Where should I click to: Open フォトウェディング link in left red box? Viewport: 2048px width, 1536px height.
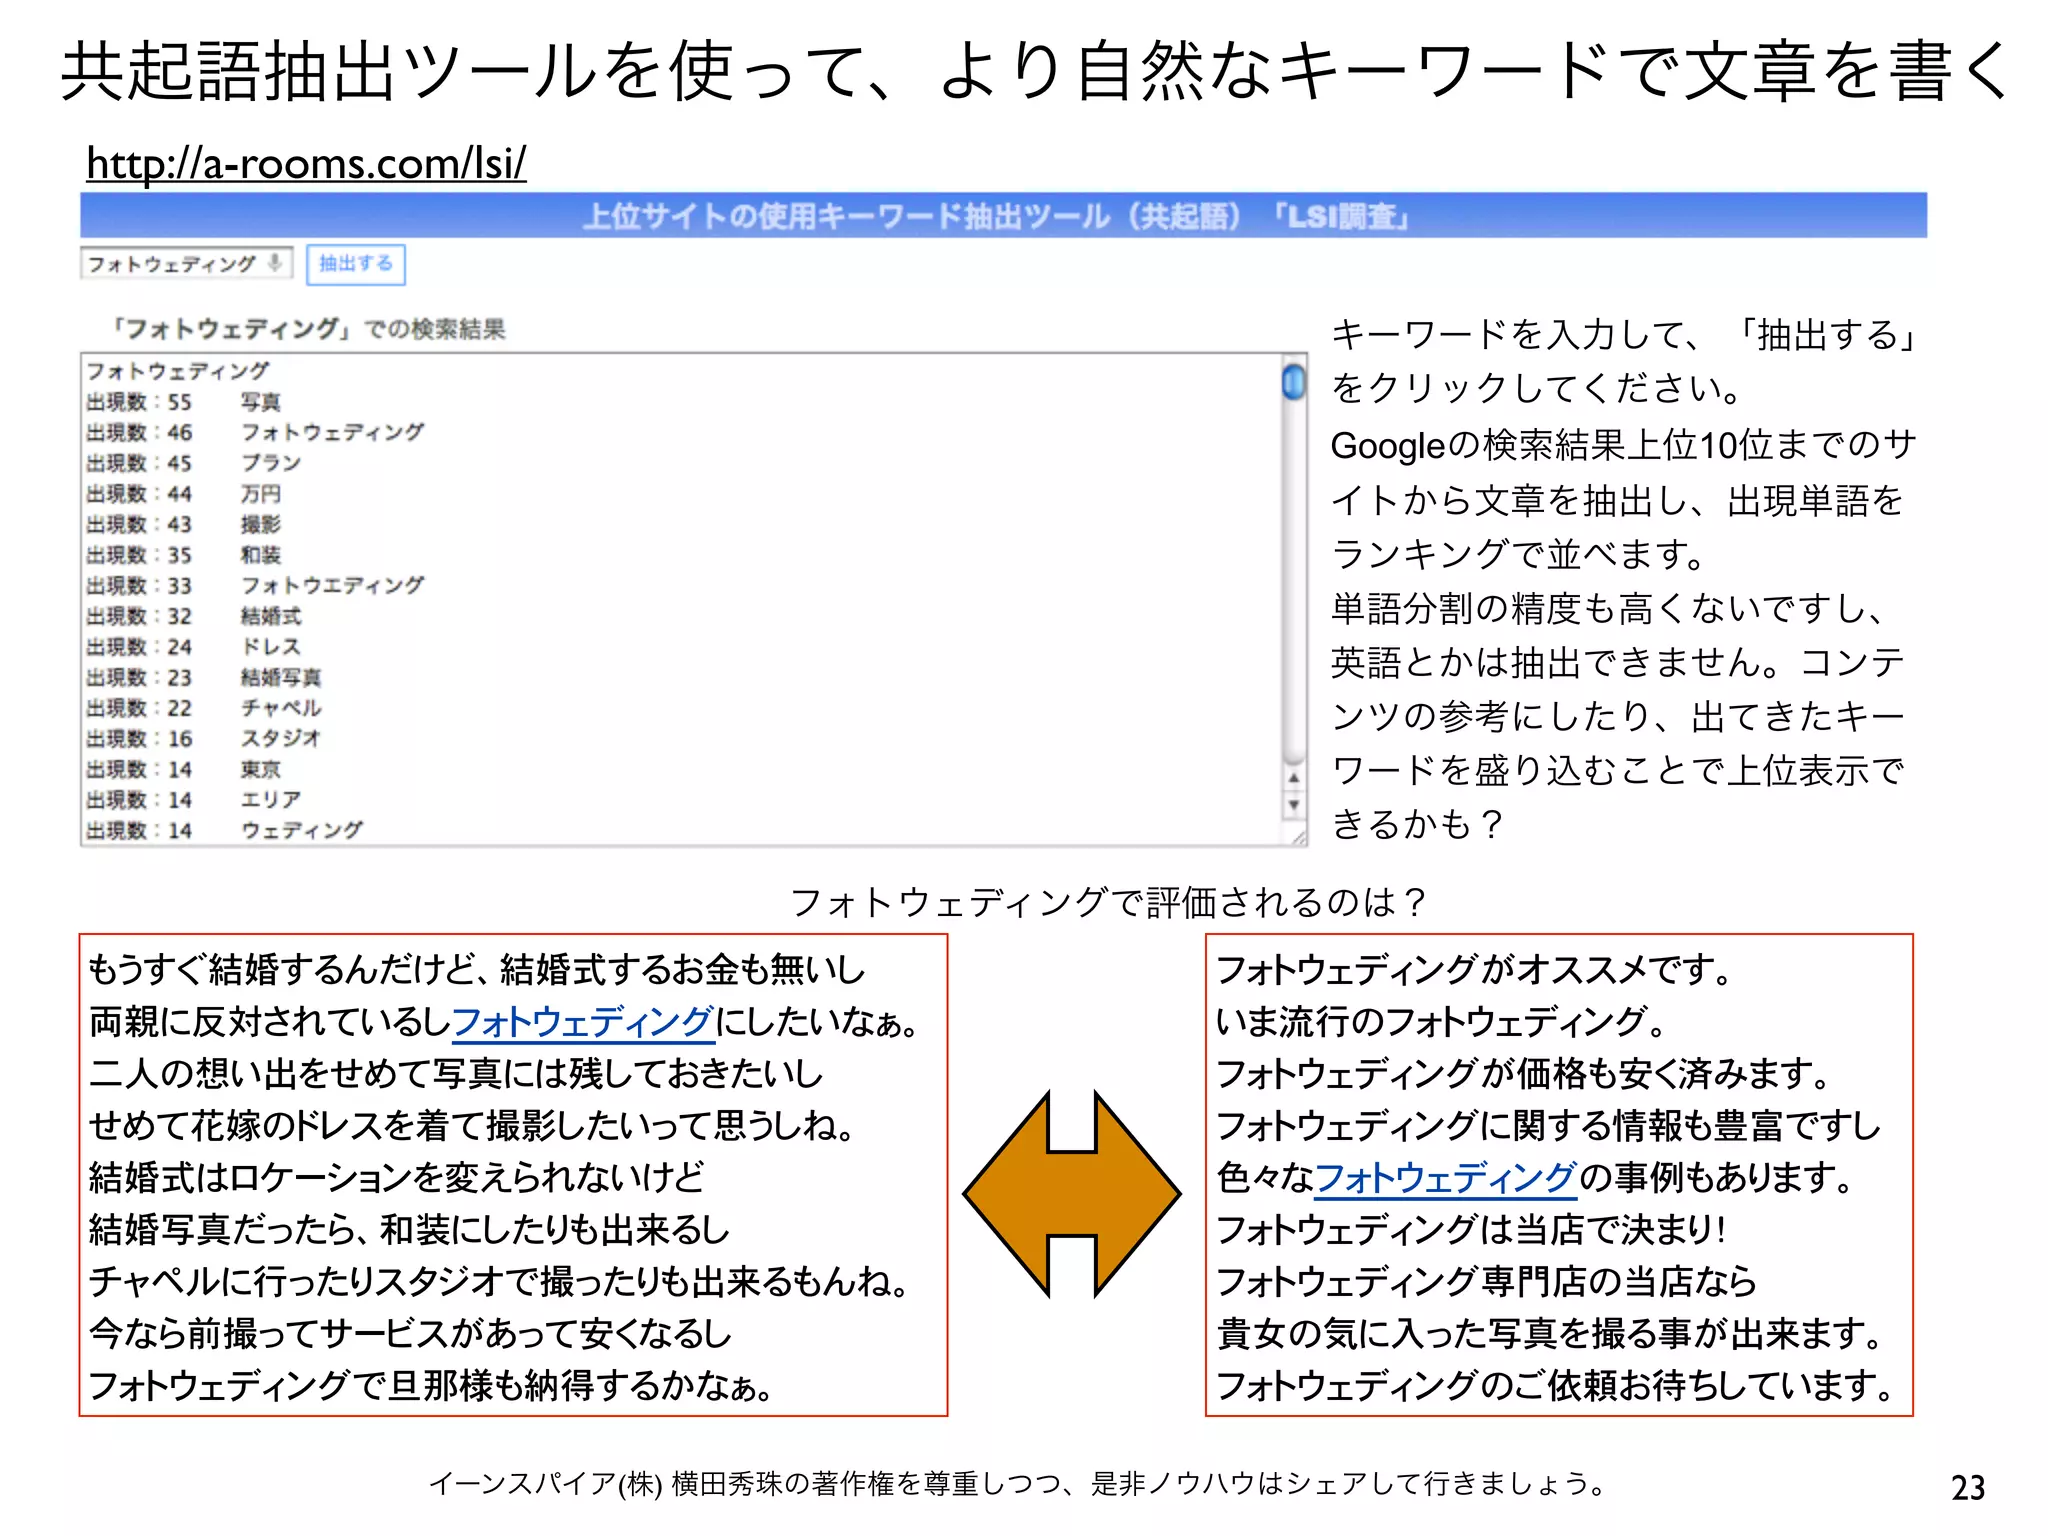(x=583, y=1022)
